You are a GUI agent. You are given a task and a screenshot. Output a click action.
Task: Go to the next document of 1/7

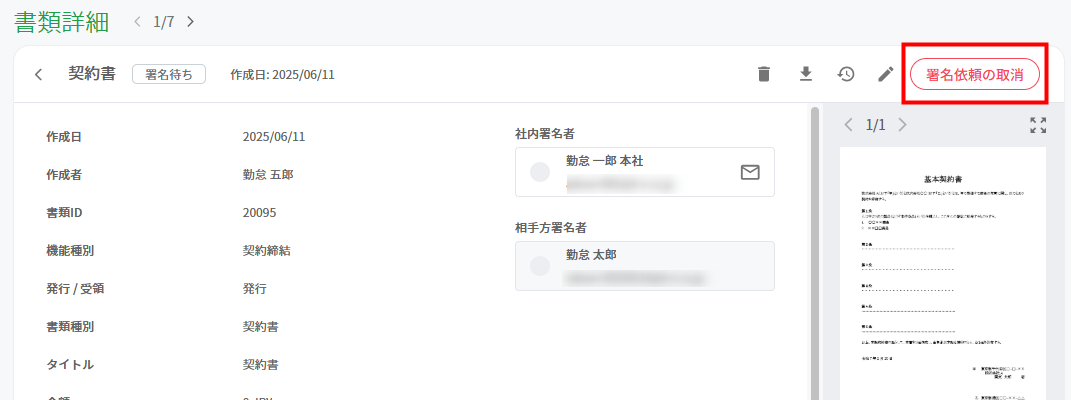click(191, 22)
